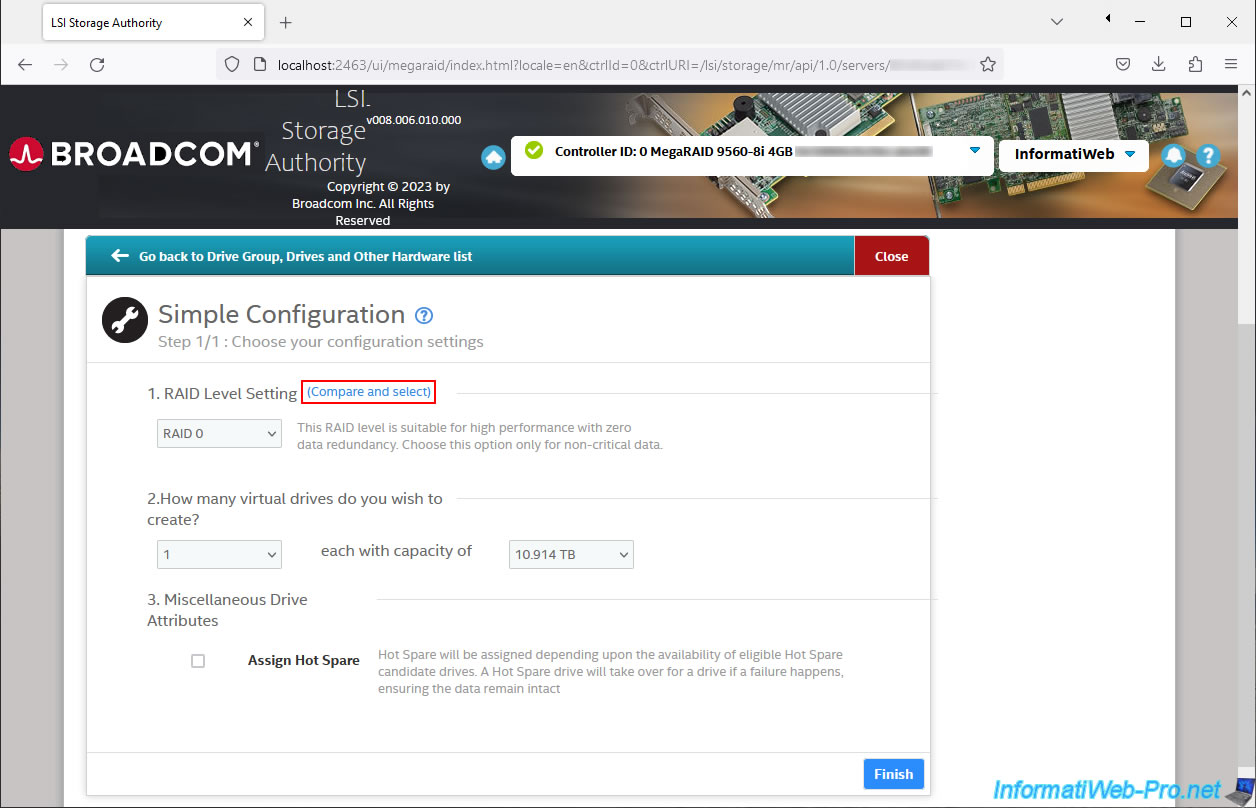Open the InformatiWeb user dropdown
This screenshot has width=1256, height=808.
tap(1074, 154)
